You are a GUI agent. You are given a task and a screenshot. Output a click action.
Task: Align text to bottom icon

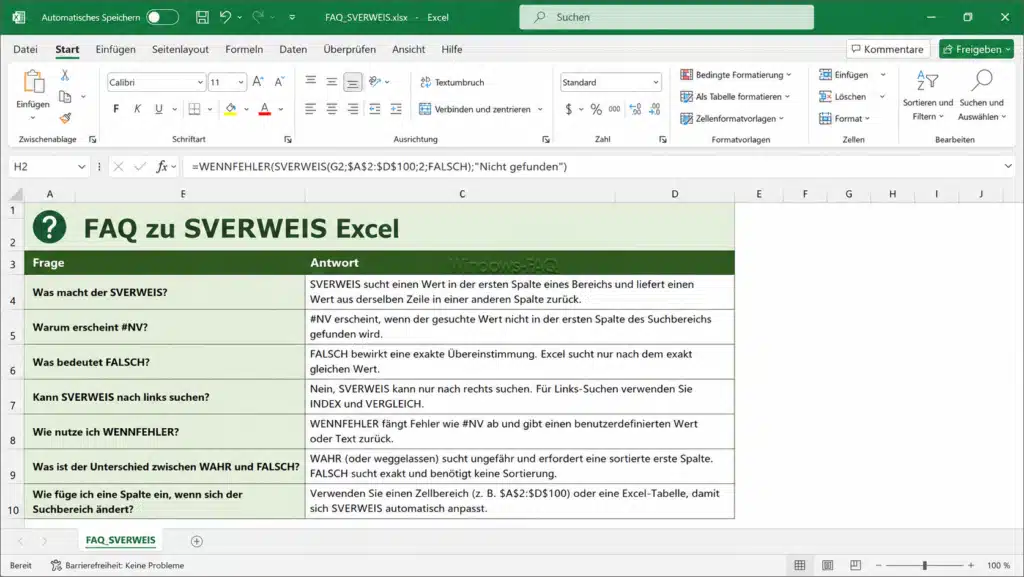point(353,82)
